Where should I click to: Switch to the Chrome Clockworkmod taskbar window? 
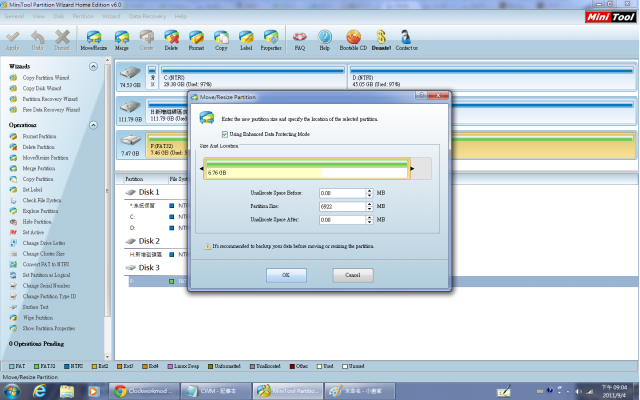pyautogui.click(x=144, y=391)
